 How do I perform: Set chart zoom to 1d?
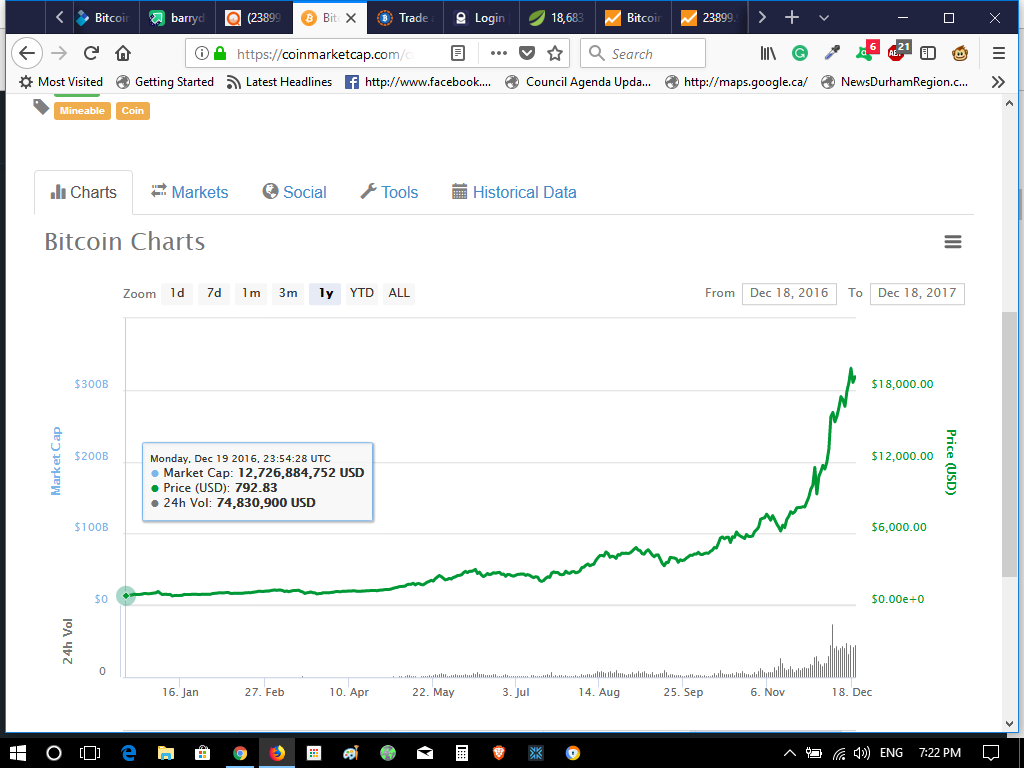pos(177,293)
